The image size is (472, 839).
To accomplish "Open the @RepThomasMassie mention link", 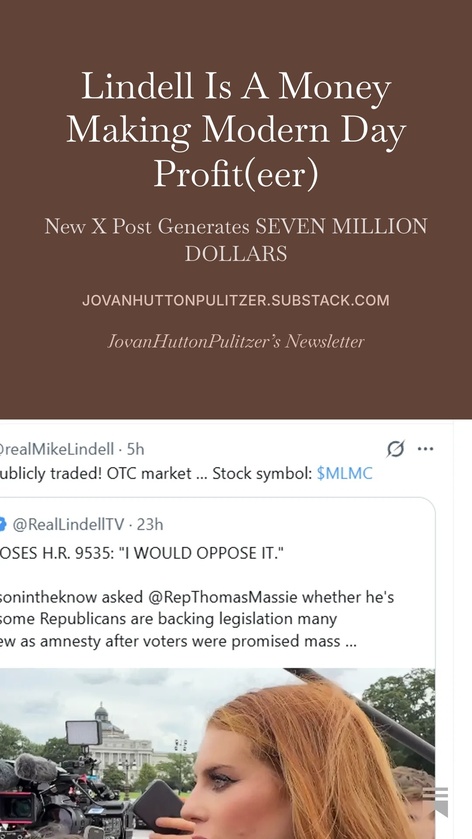I will click(222, 597).
